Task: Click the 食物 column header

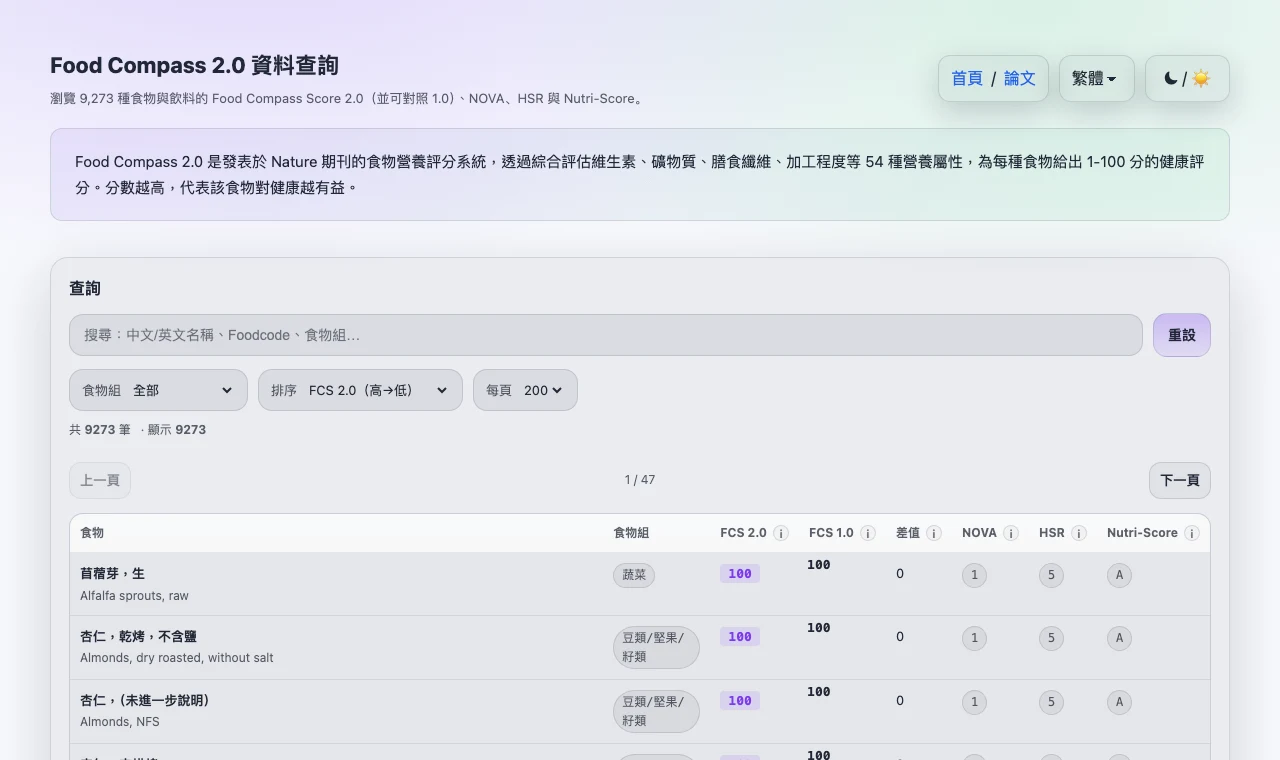Action: (x=92, y=533)
